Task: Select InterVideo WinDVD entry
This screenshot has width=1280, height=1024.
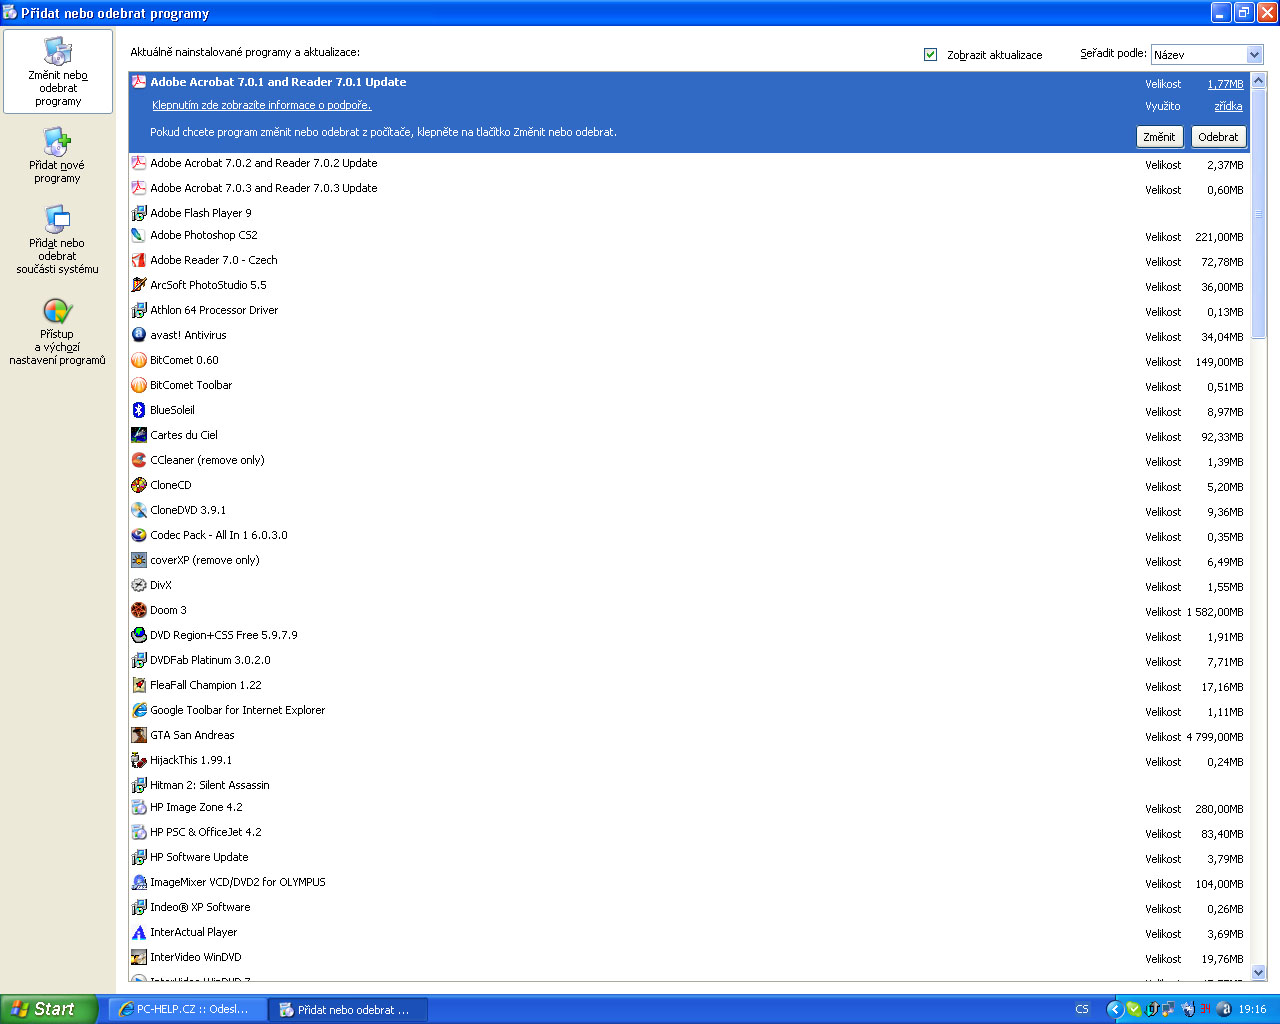Action: tap(690, 958)
